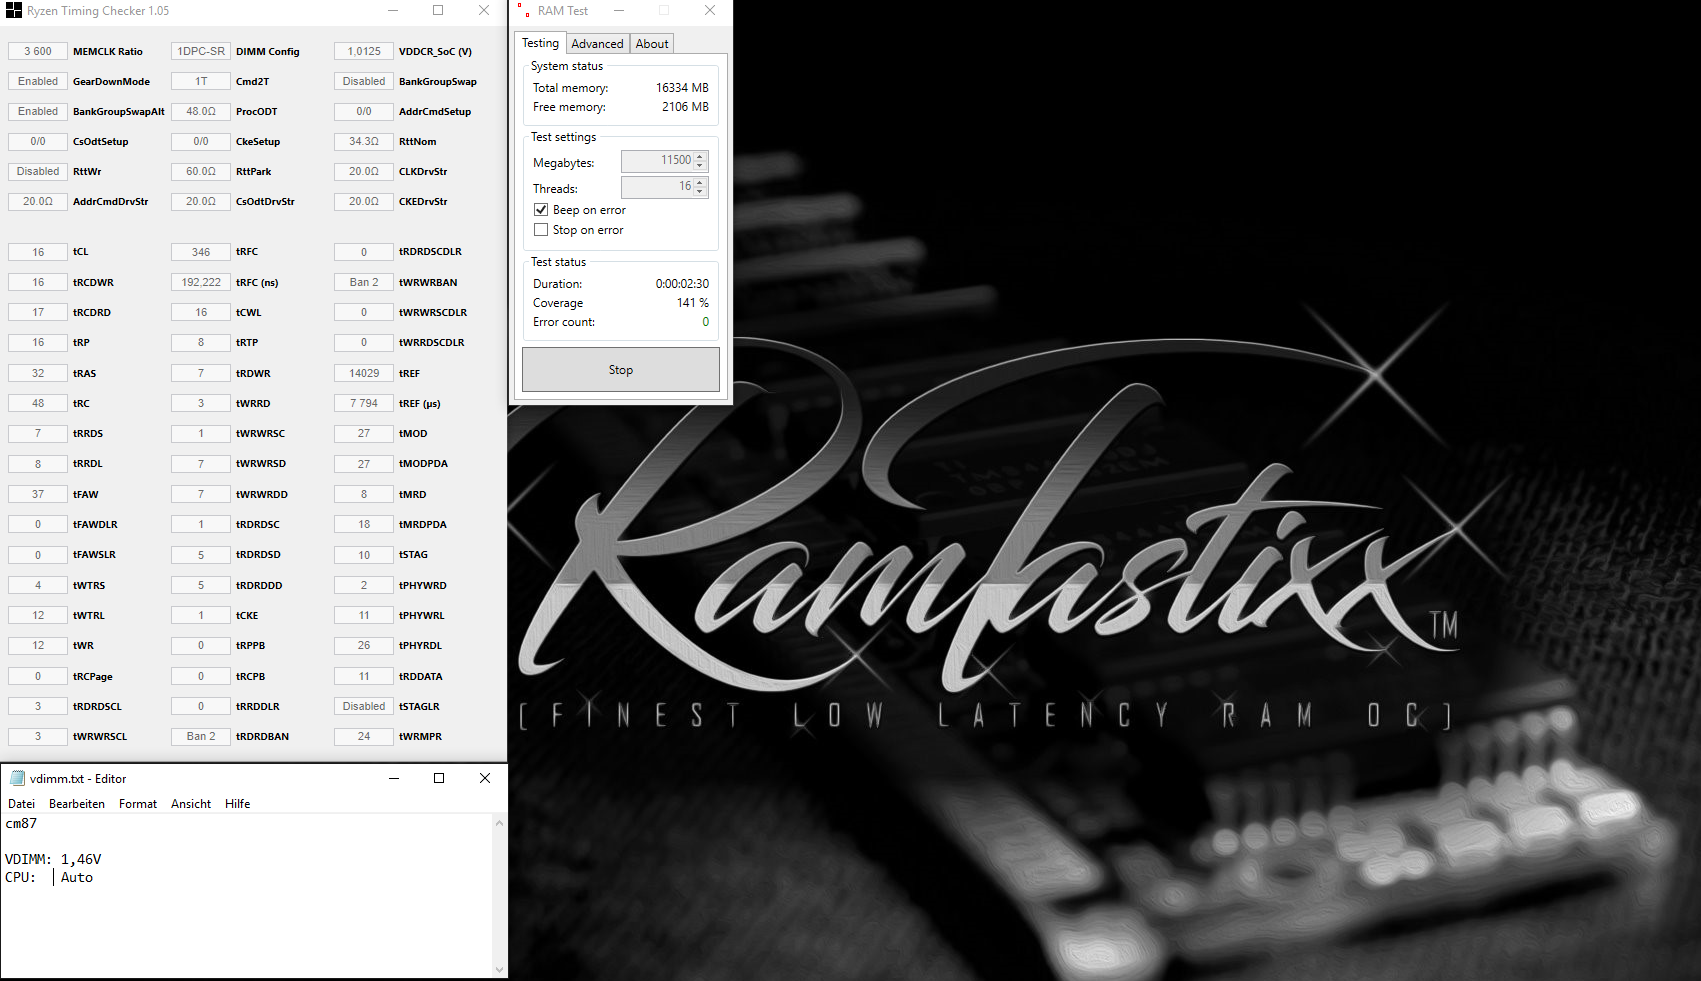Image resolution: width=1701 pixels, height=981 pixels.
Task: Click the cm87 line in the editor
Action: click(x=21, y=823)
